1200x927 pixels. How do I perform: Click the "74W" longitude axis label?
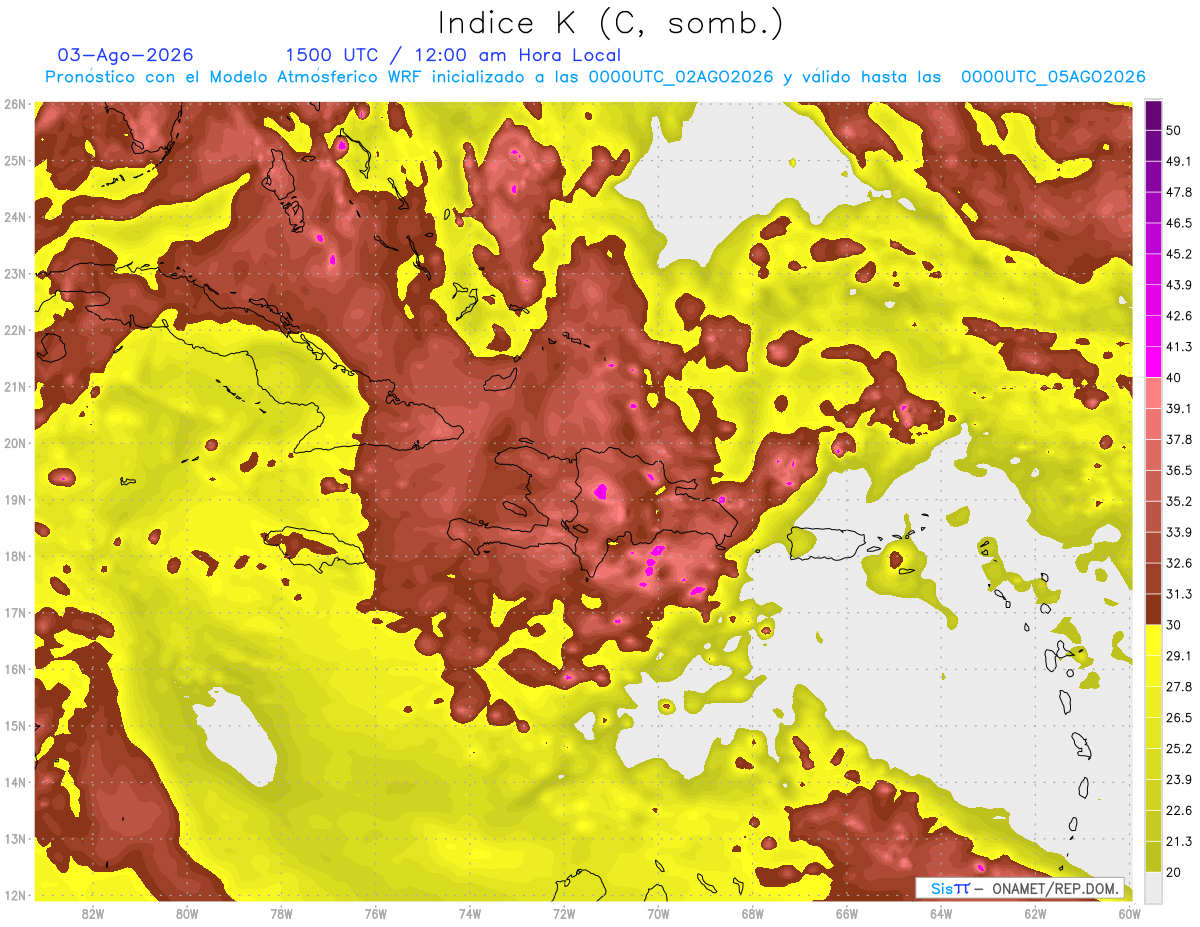[470, 914]
